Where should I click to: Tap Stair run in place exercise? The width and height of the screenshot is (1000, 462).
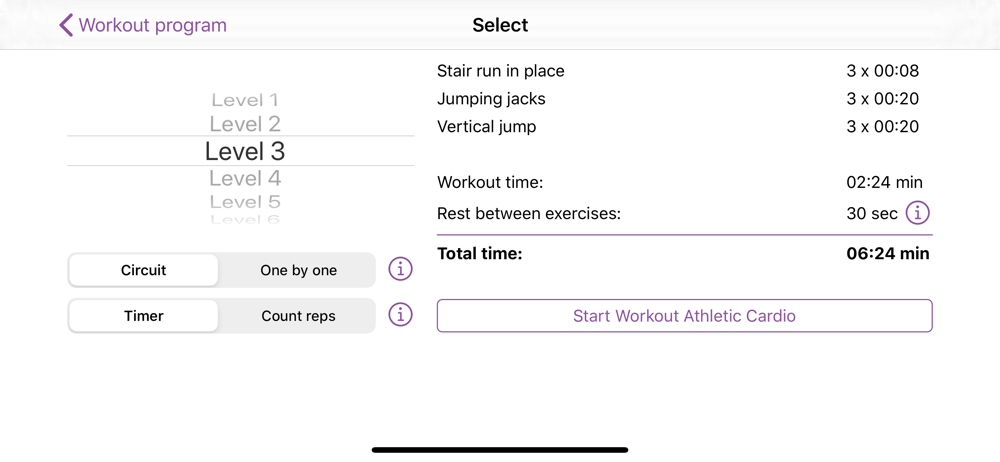tap(501, 71)
